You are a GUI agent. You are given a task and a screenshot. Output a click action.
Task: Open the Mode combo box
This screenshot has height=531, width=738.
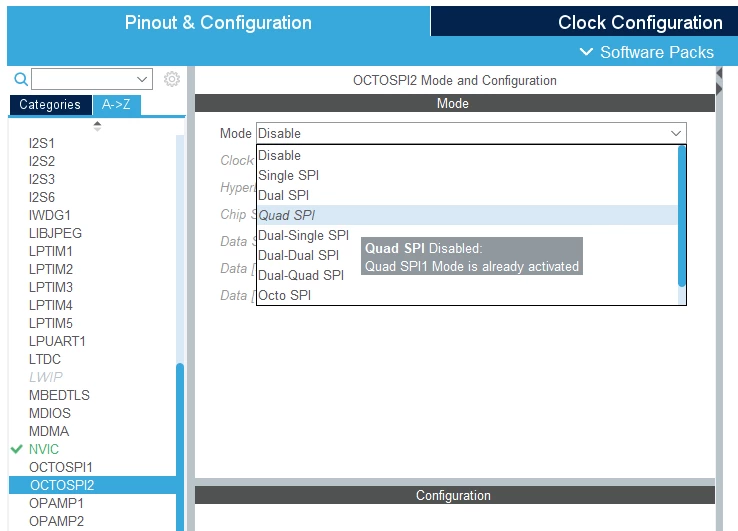point(471,133)
